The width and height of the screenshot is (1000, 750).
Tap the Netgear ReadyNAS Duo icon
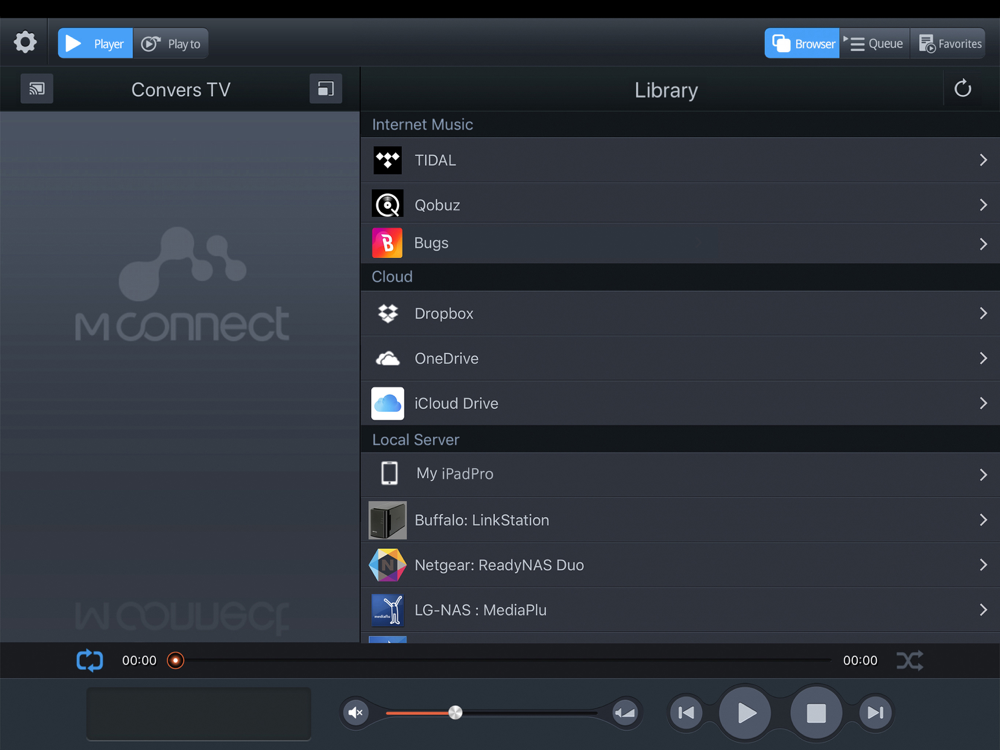pos(388,565)
